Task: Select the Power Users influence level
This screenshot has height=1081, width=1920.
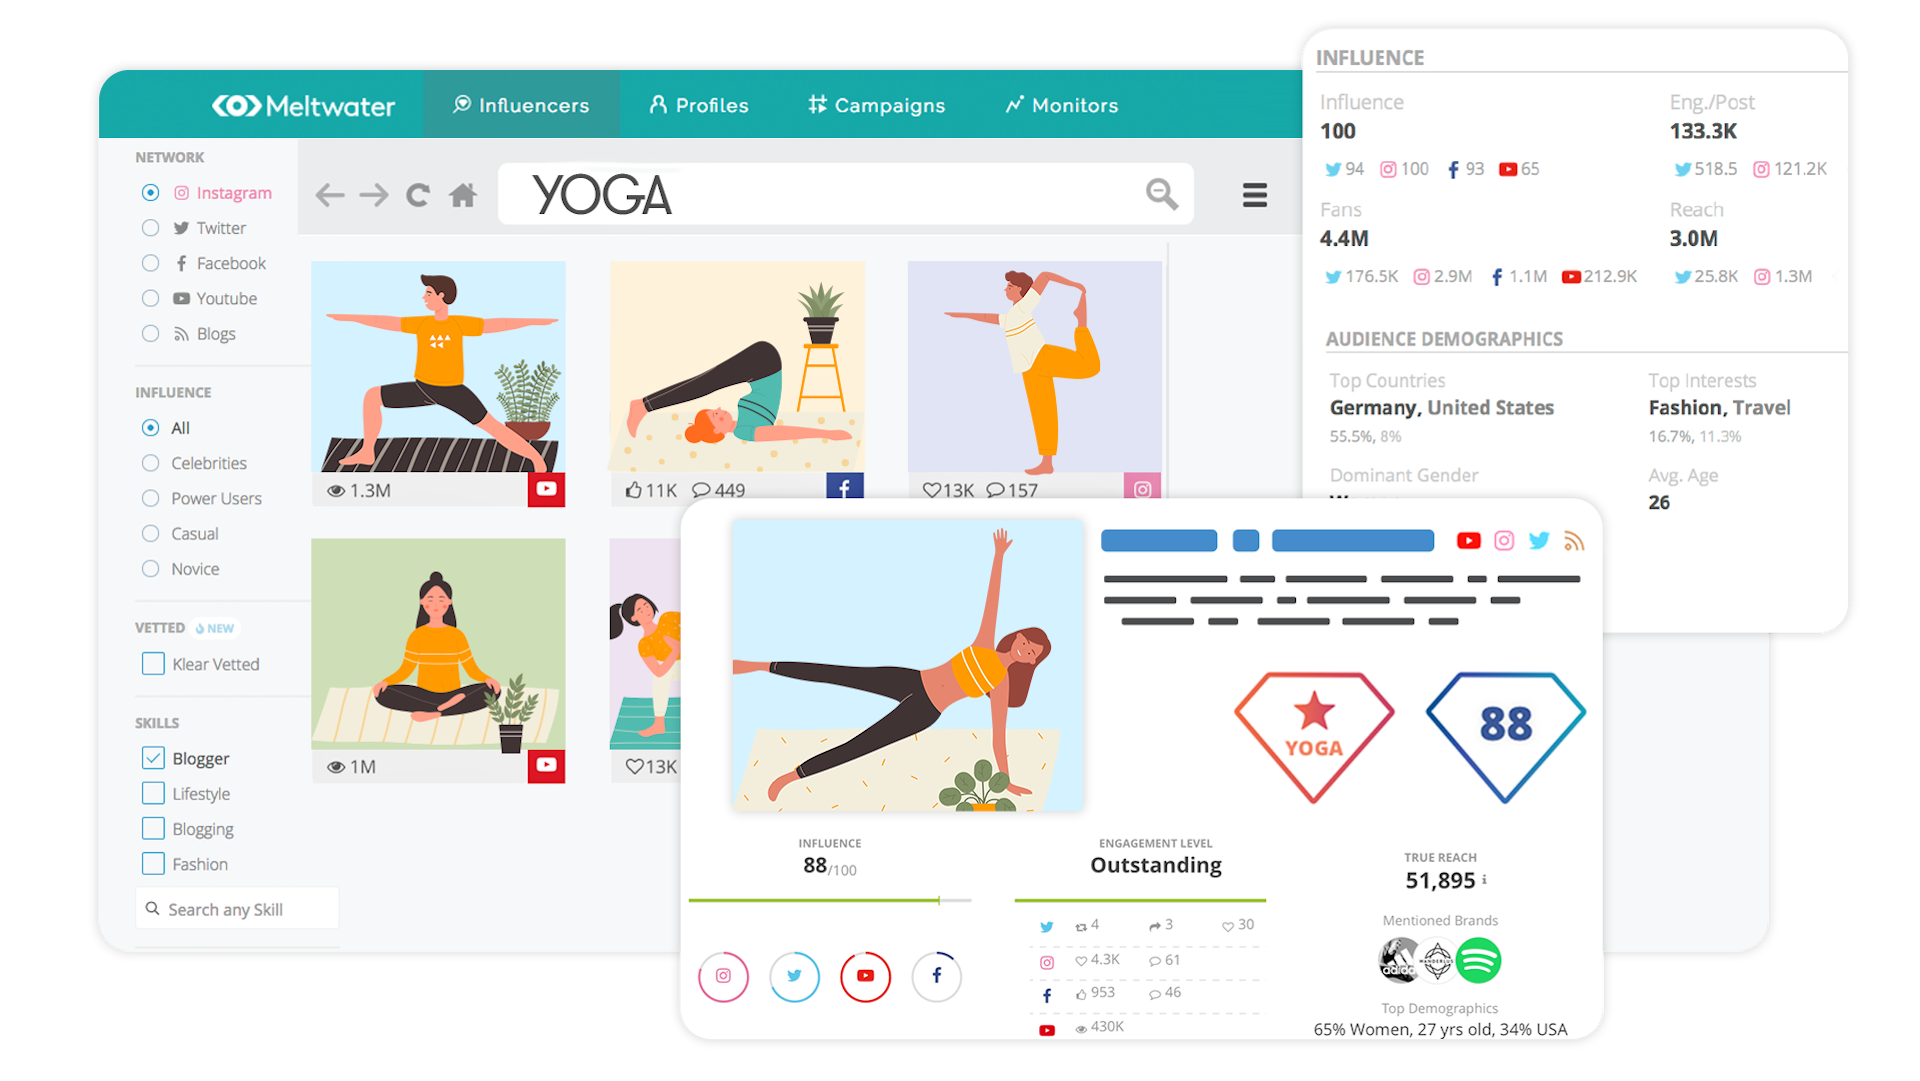Action: (x=153, y=498)
